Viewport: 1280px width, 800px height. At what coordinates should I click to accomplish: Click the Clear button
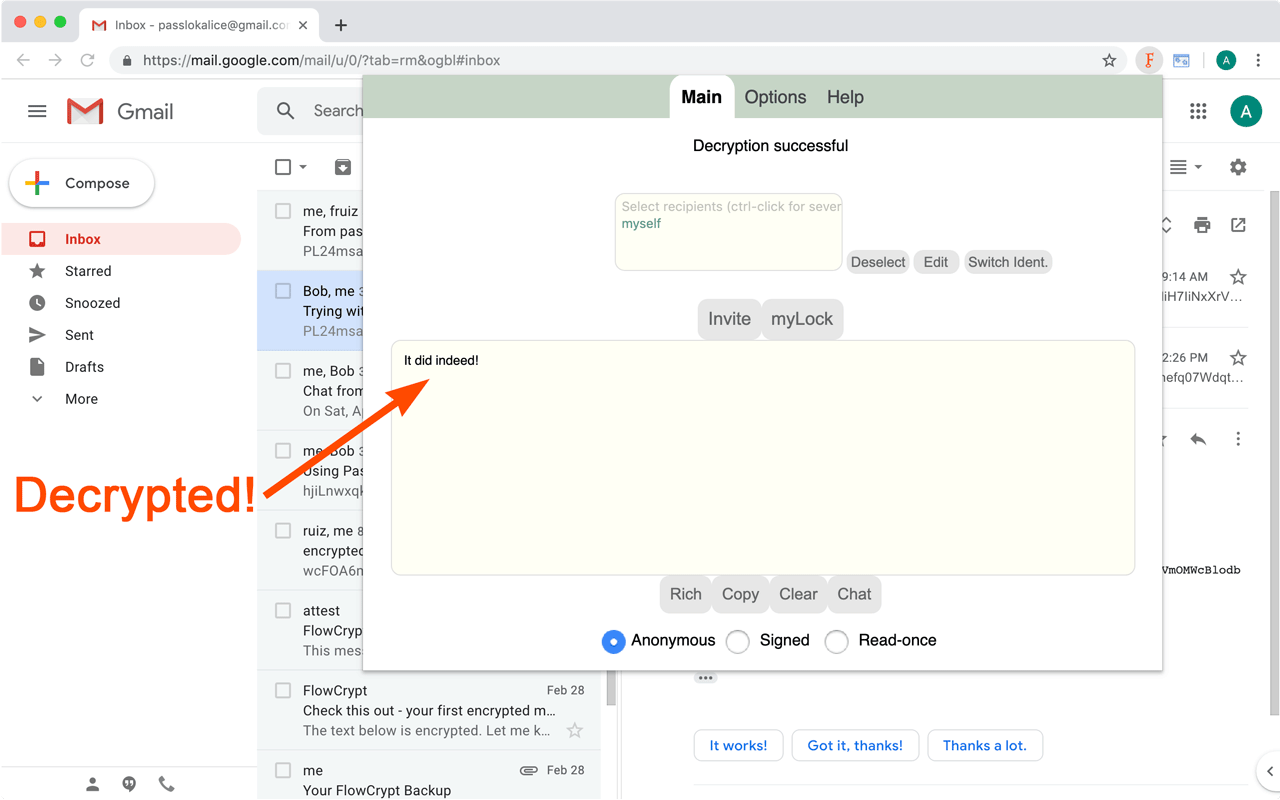[798, 594]
